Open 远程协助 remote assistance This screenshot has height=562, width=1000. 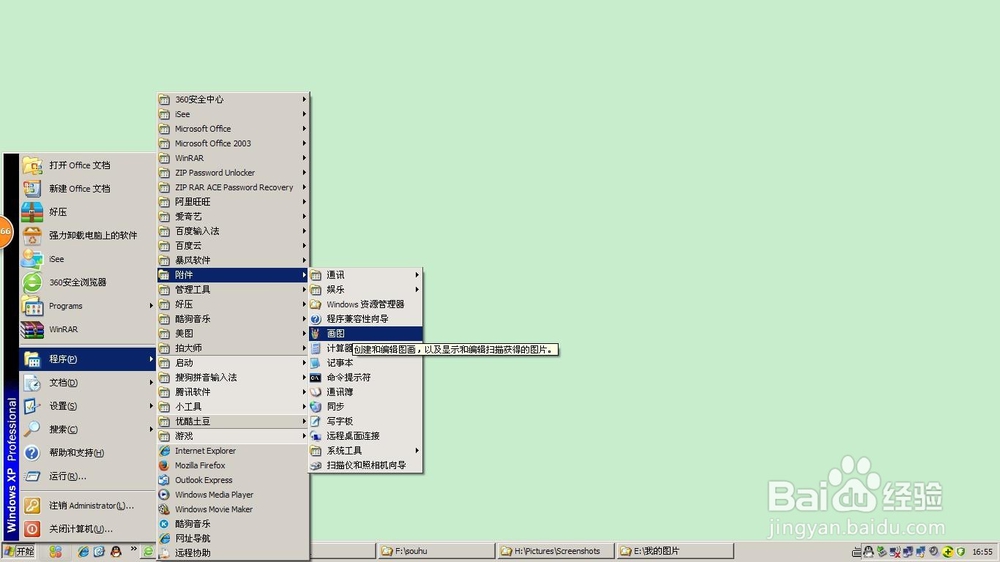coord(233,554)
